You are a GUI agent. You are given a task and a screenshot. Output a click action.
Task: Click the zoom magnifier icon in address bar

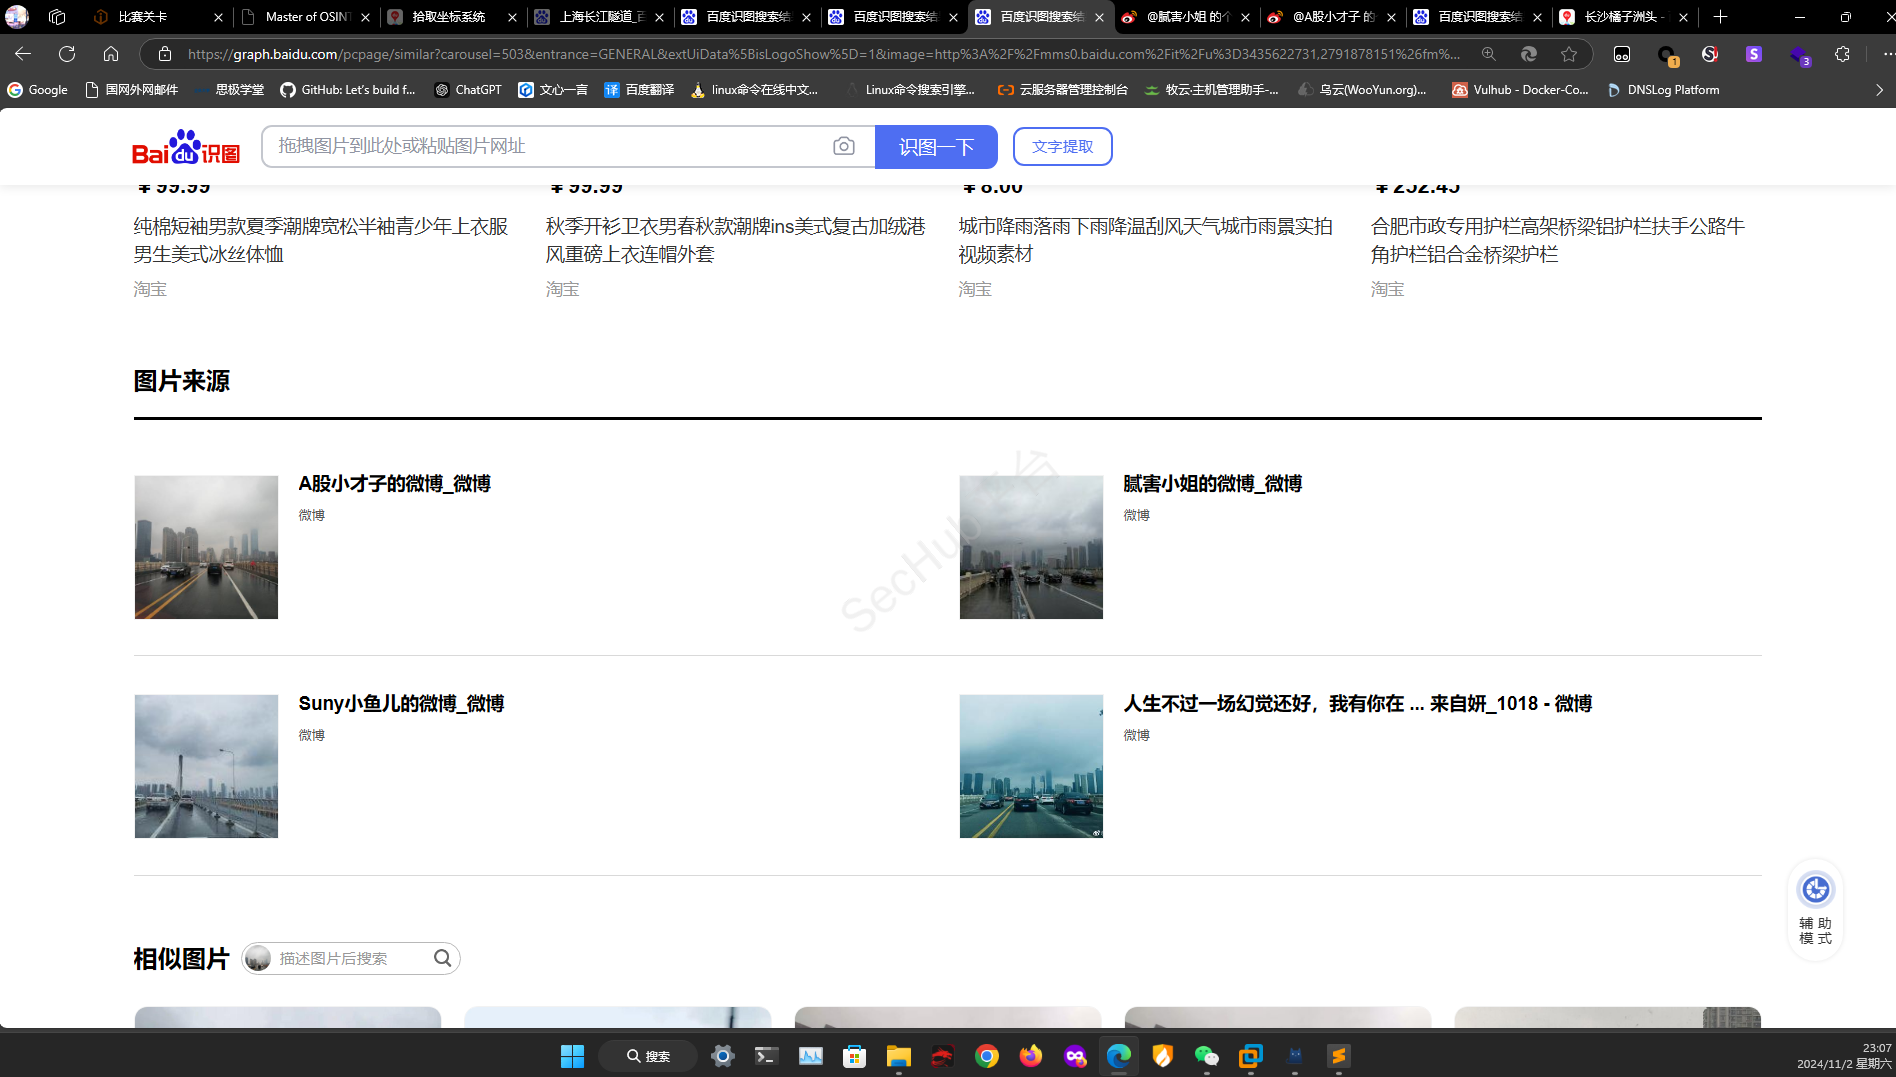point(1489,54)
